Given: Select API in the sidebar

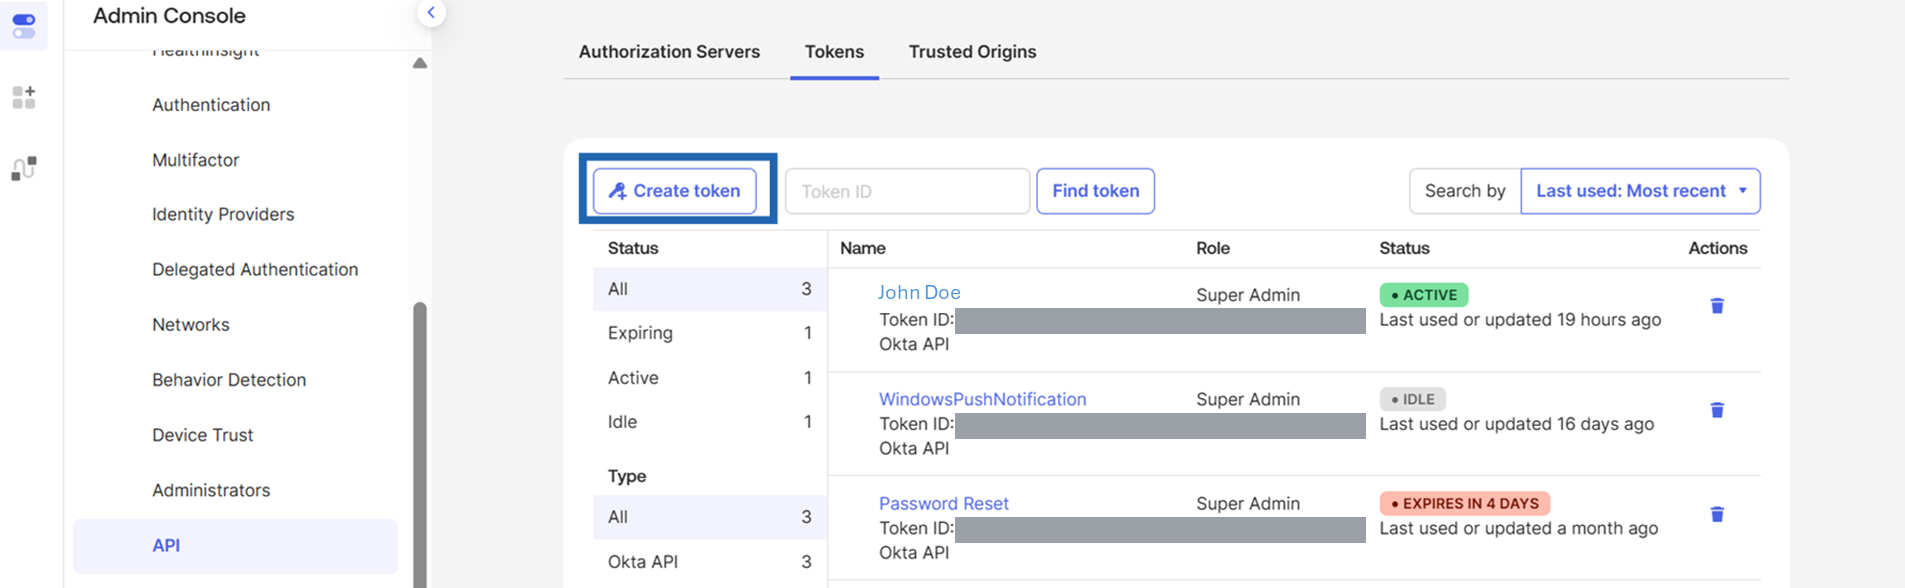Looking at the screenshot, I should [x=235, y=546].
